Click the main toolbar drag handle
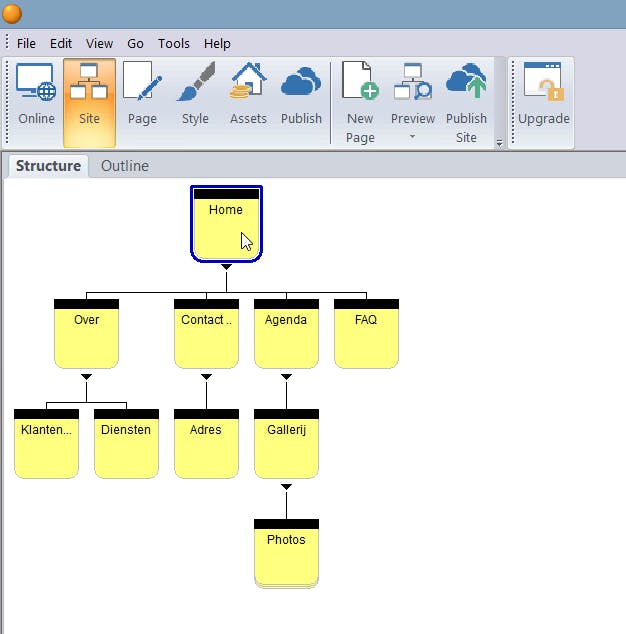Viewport: 626px width, 634px height. tap(7, 103)
